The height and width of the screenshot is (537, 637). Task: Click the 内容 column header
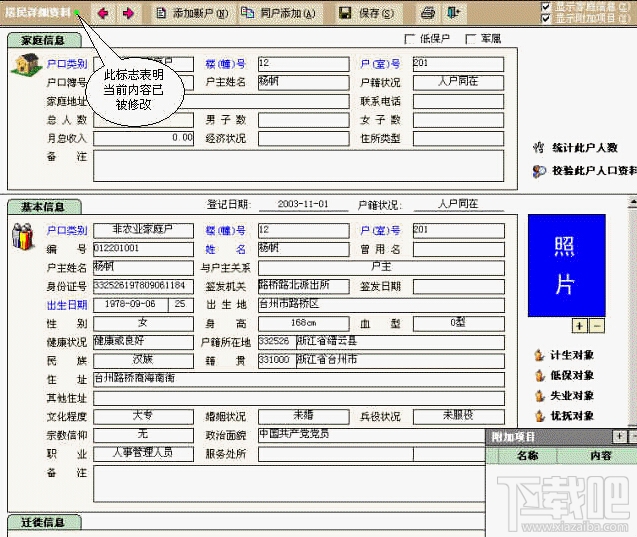point(600,456)
